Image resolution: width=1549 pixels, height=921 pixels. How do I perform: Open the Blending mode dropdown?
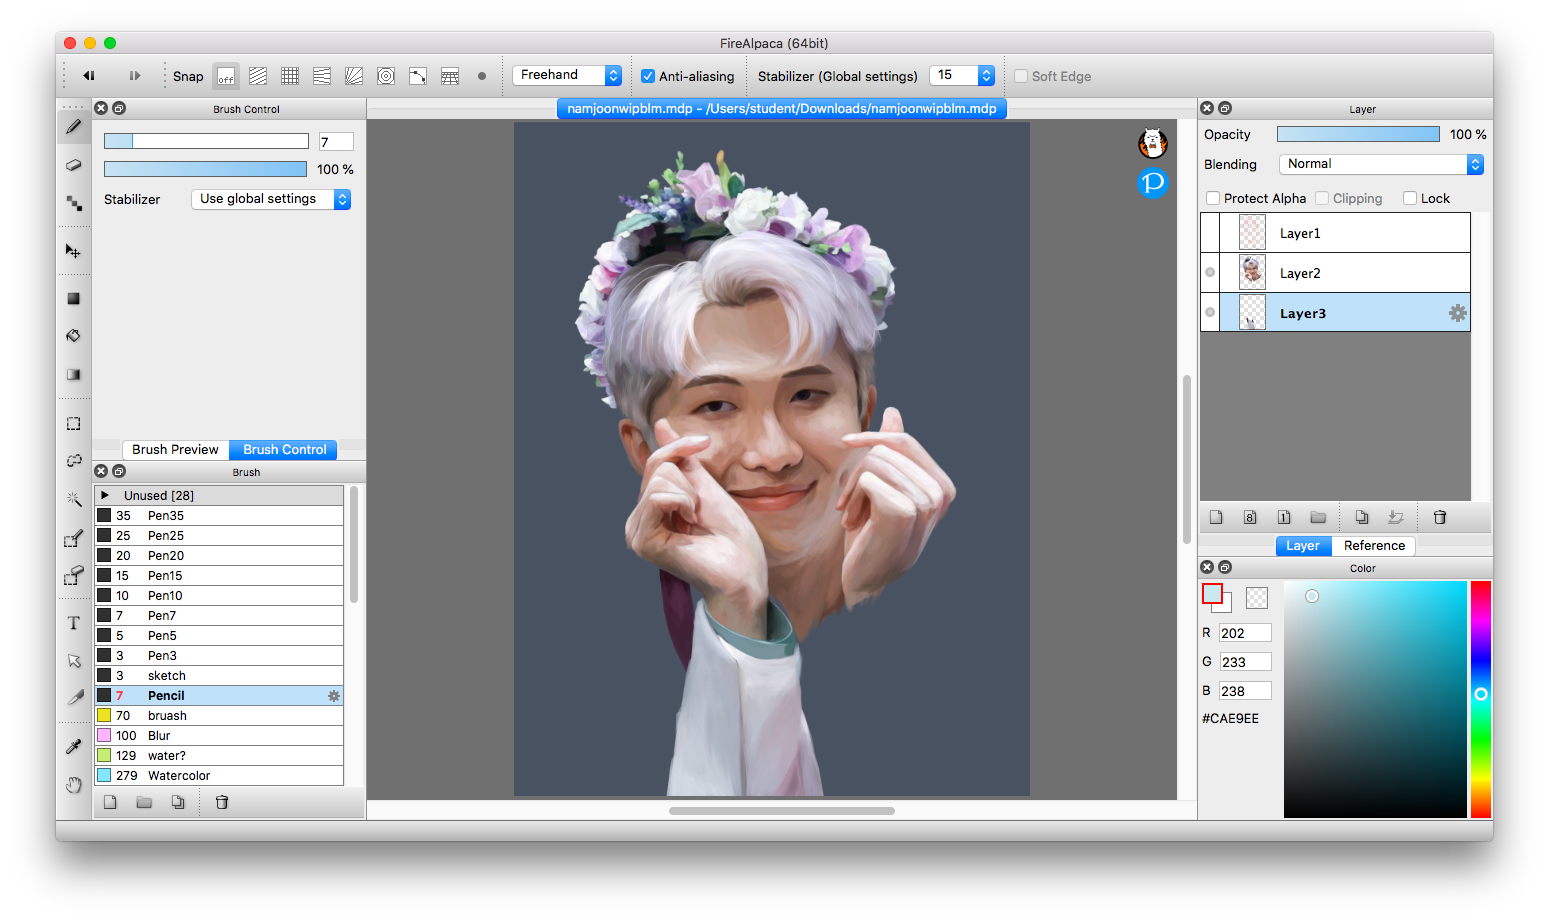[1381, 164]
